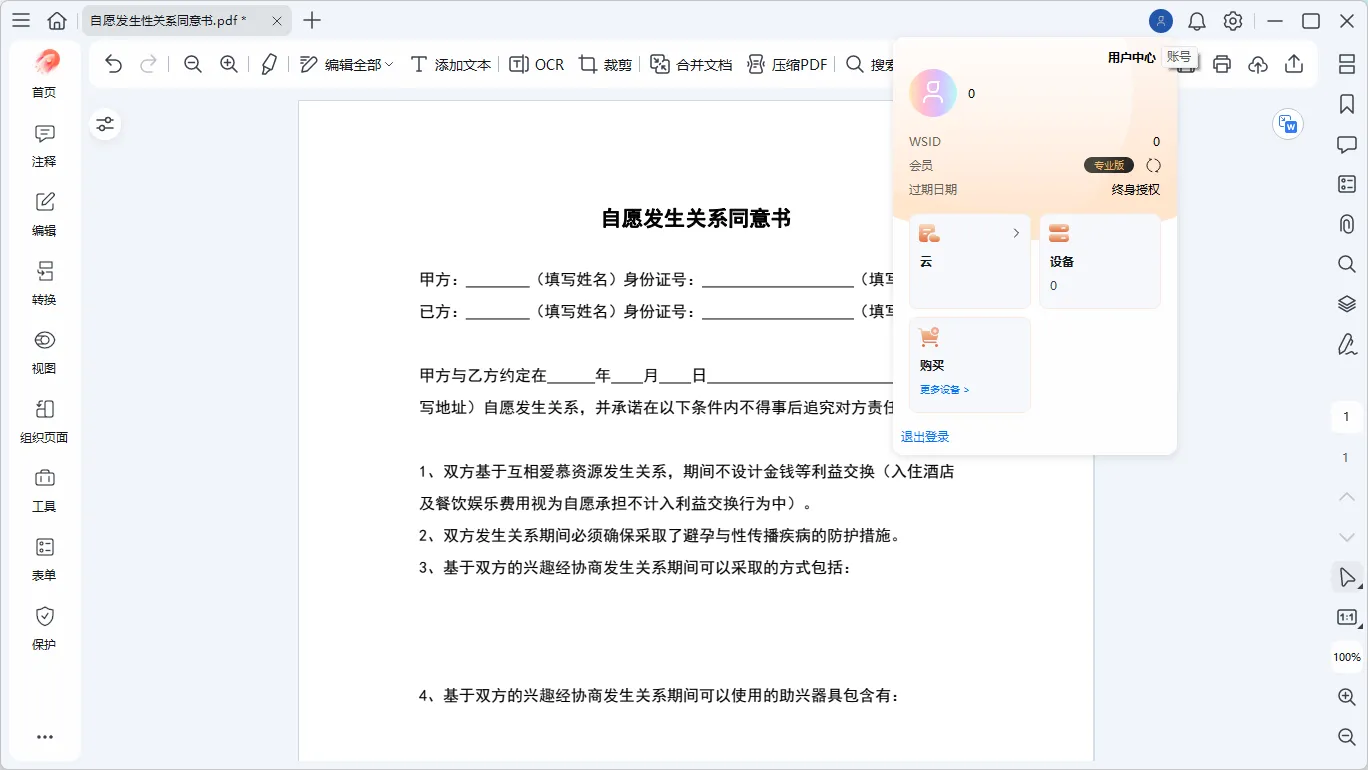Print the document

click(x=1222, y=64)
